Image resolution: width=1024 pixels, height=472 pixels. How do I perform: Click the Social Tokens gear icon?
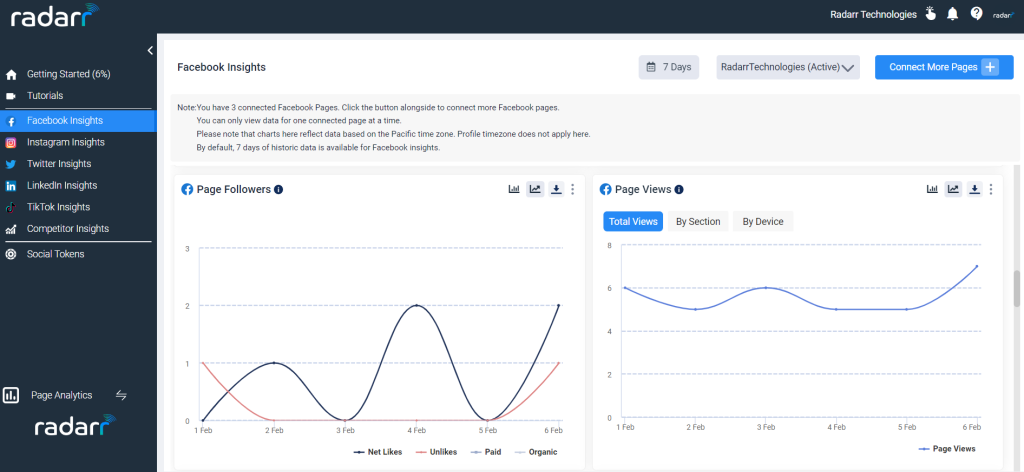coord(10,255)
